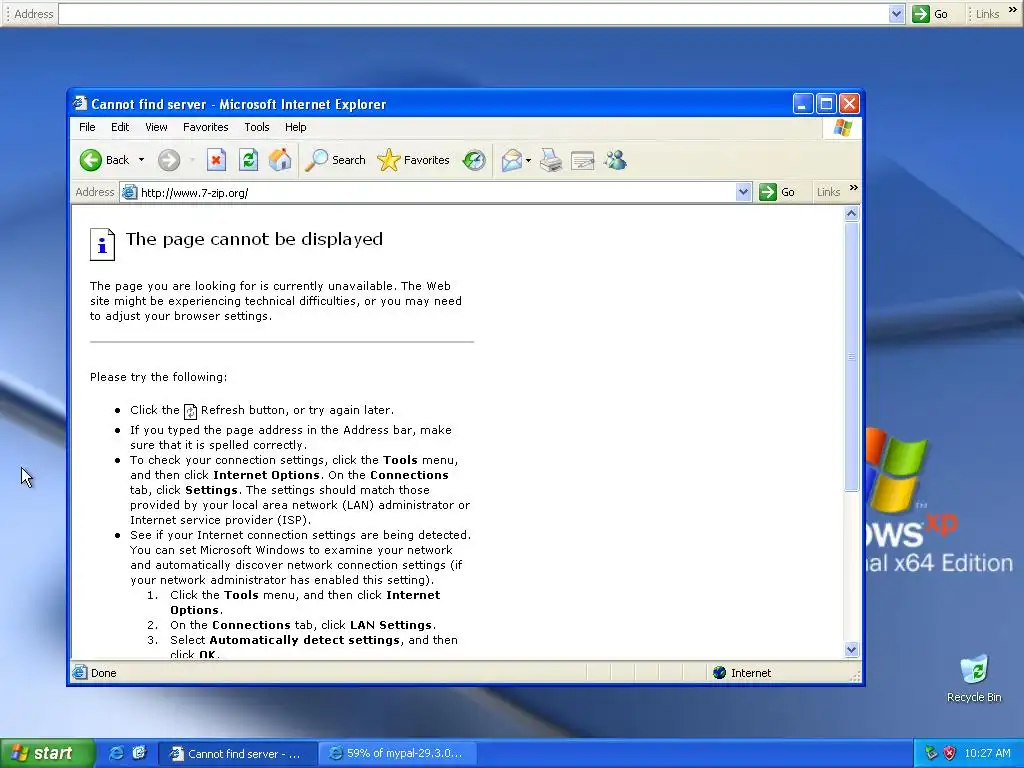This screenshot has width=1024, height=768.
Task: Expand the Internet Explorer address dropdown
Action: tap(743, 192)
